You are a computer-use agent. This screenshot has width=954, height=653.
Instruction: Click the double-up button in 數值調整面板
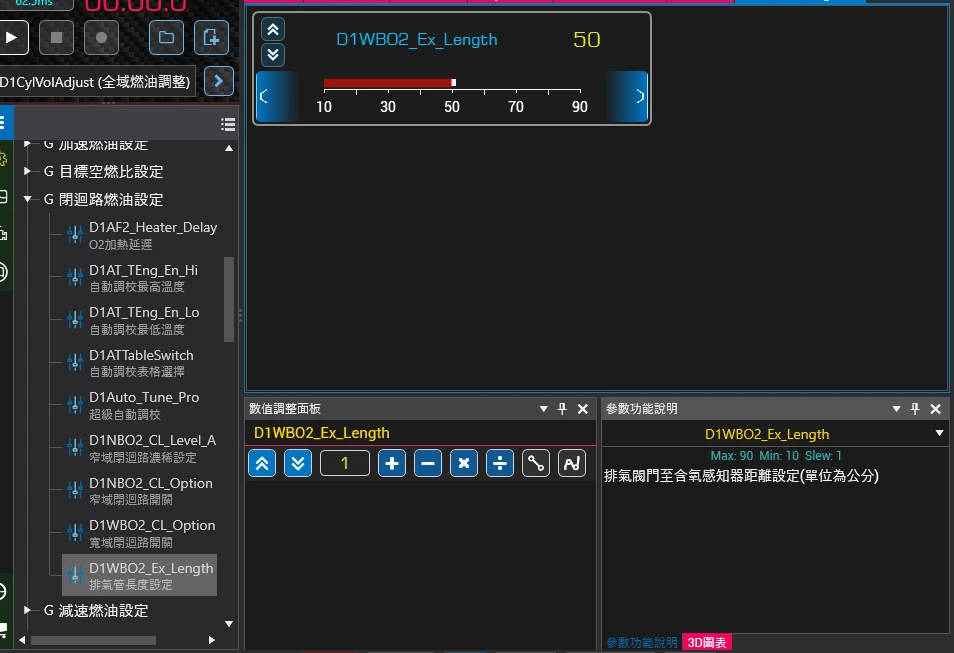[x=262, y=464]
